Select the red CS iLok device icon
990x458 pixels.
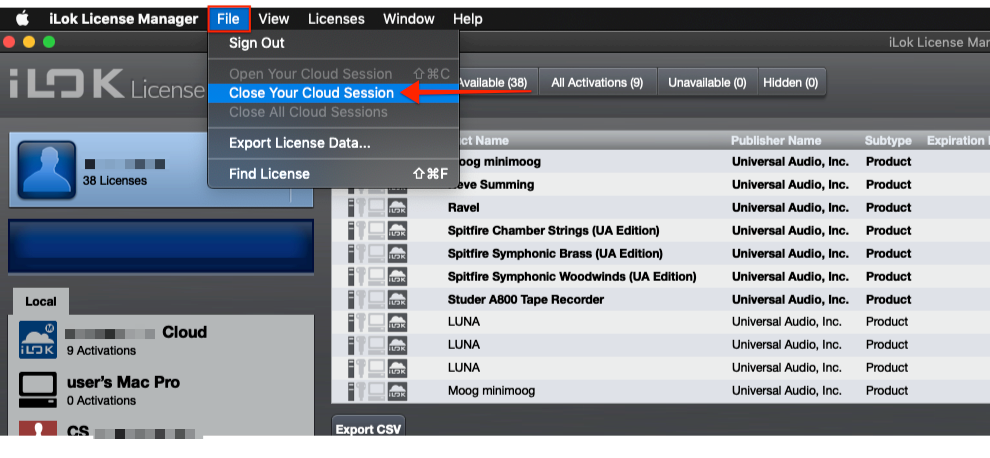coord(38,428)
